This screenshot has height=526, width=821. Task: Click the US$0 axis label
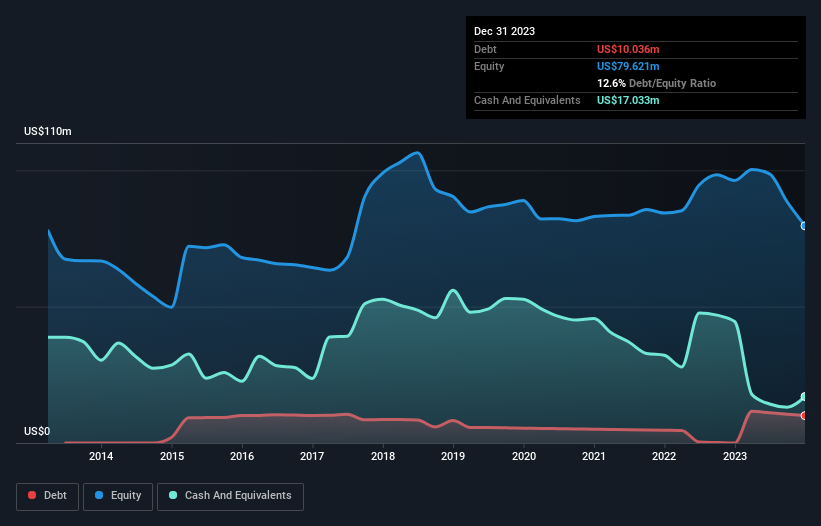coord(37,431)
